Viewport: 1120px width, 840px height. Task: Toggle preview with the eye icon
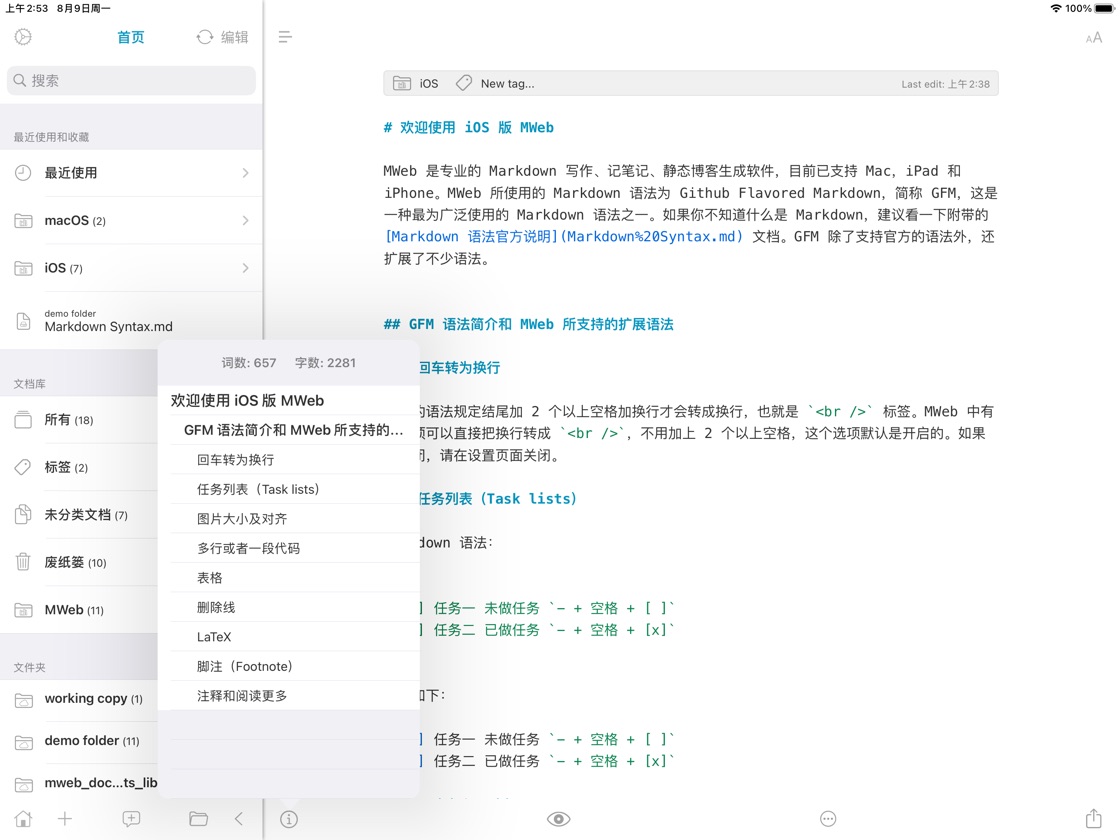pos(559,819)
